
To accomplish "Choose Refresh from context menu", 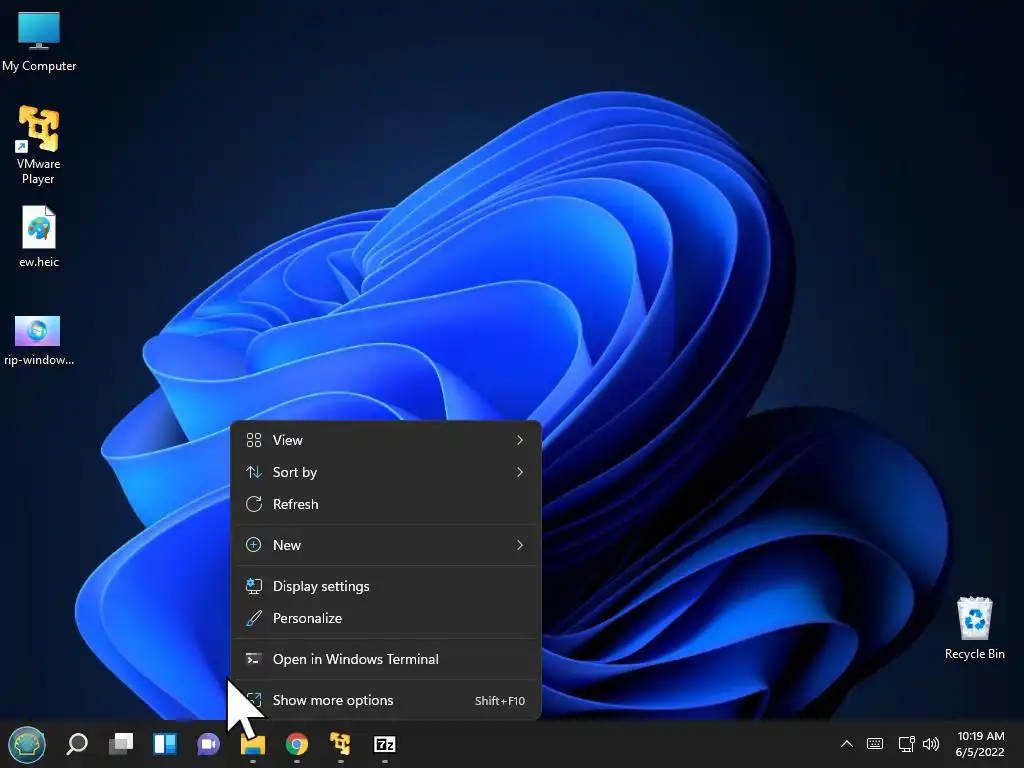I will pos(386,504).
